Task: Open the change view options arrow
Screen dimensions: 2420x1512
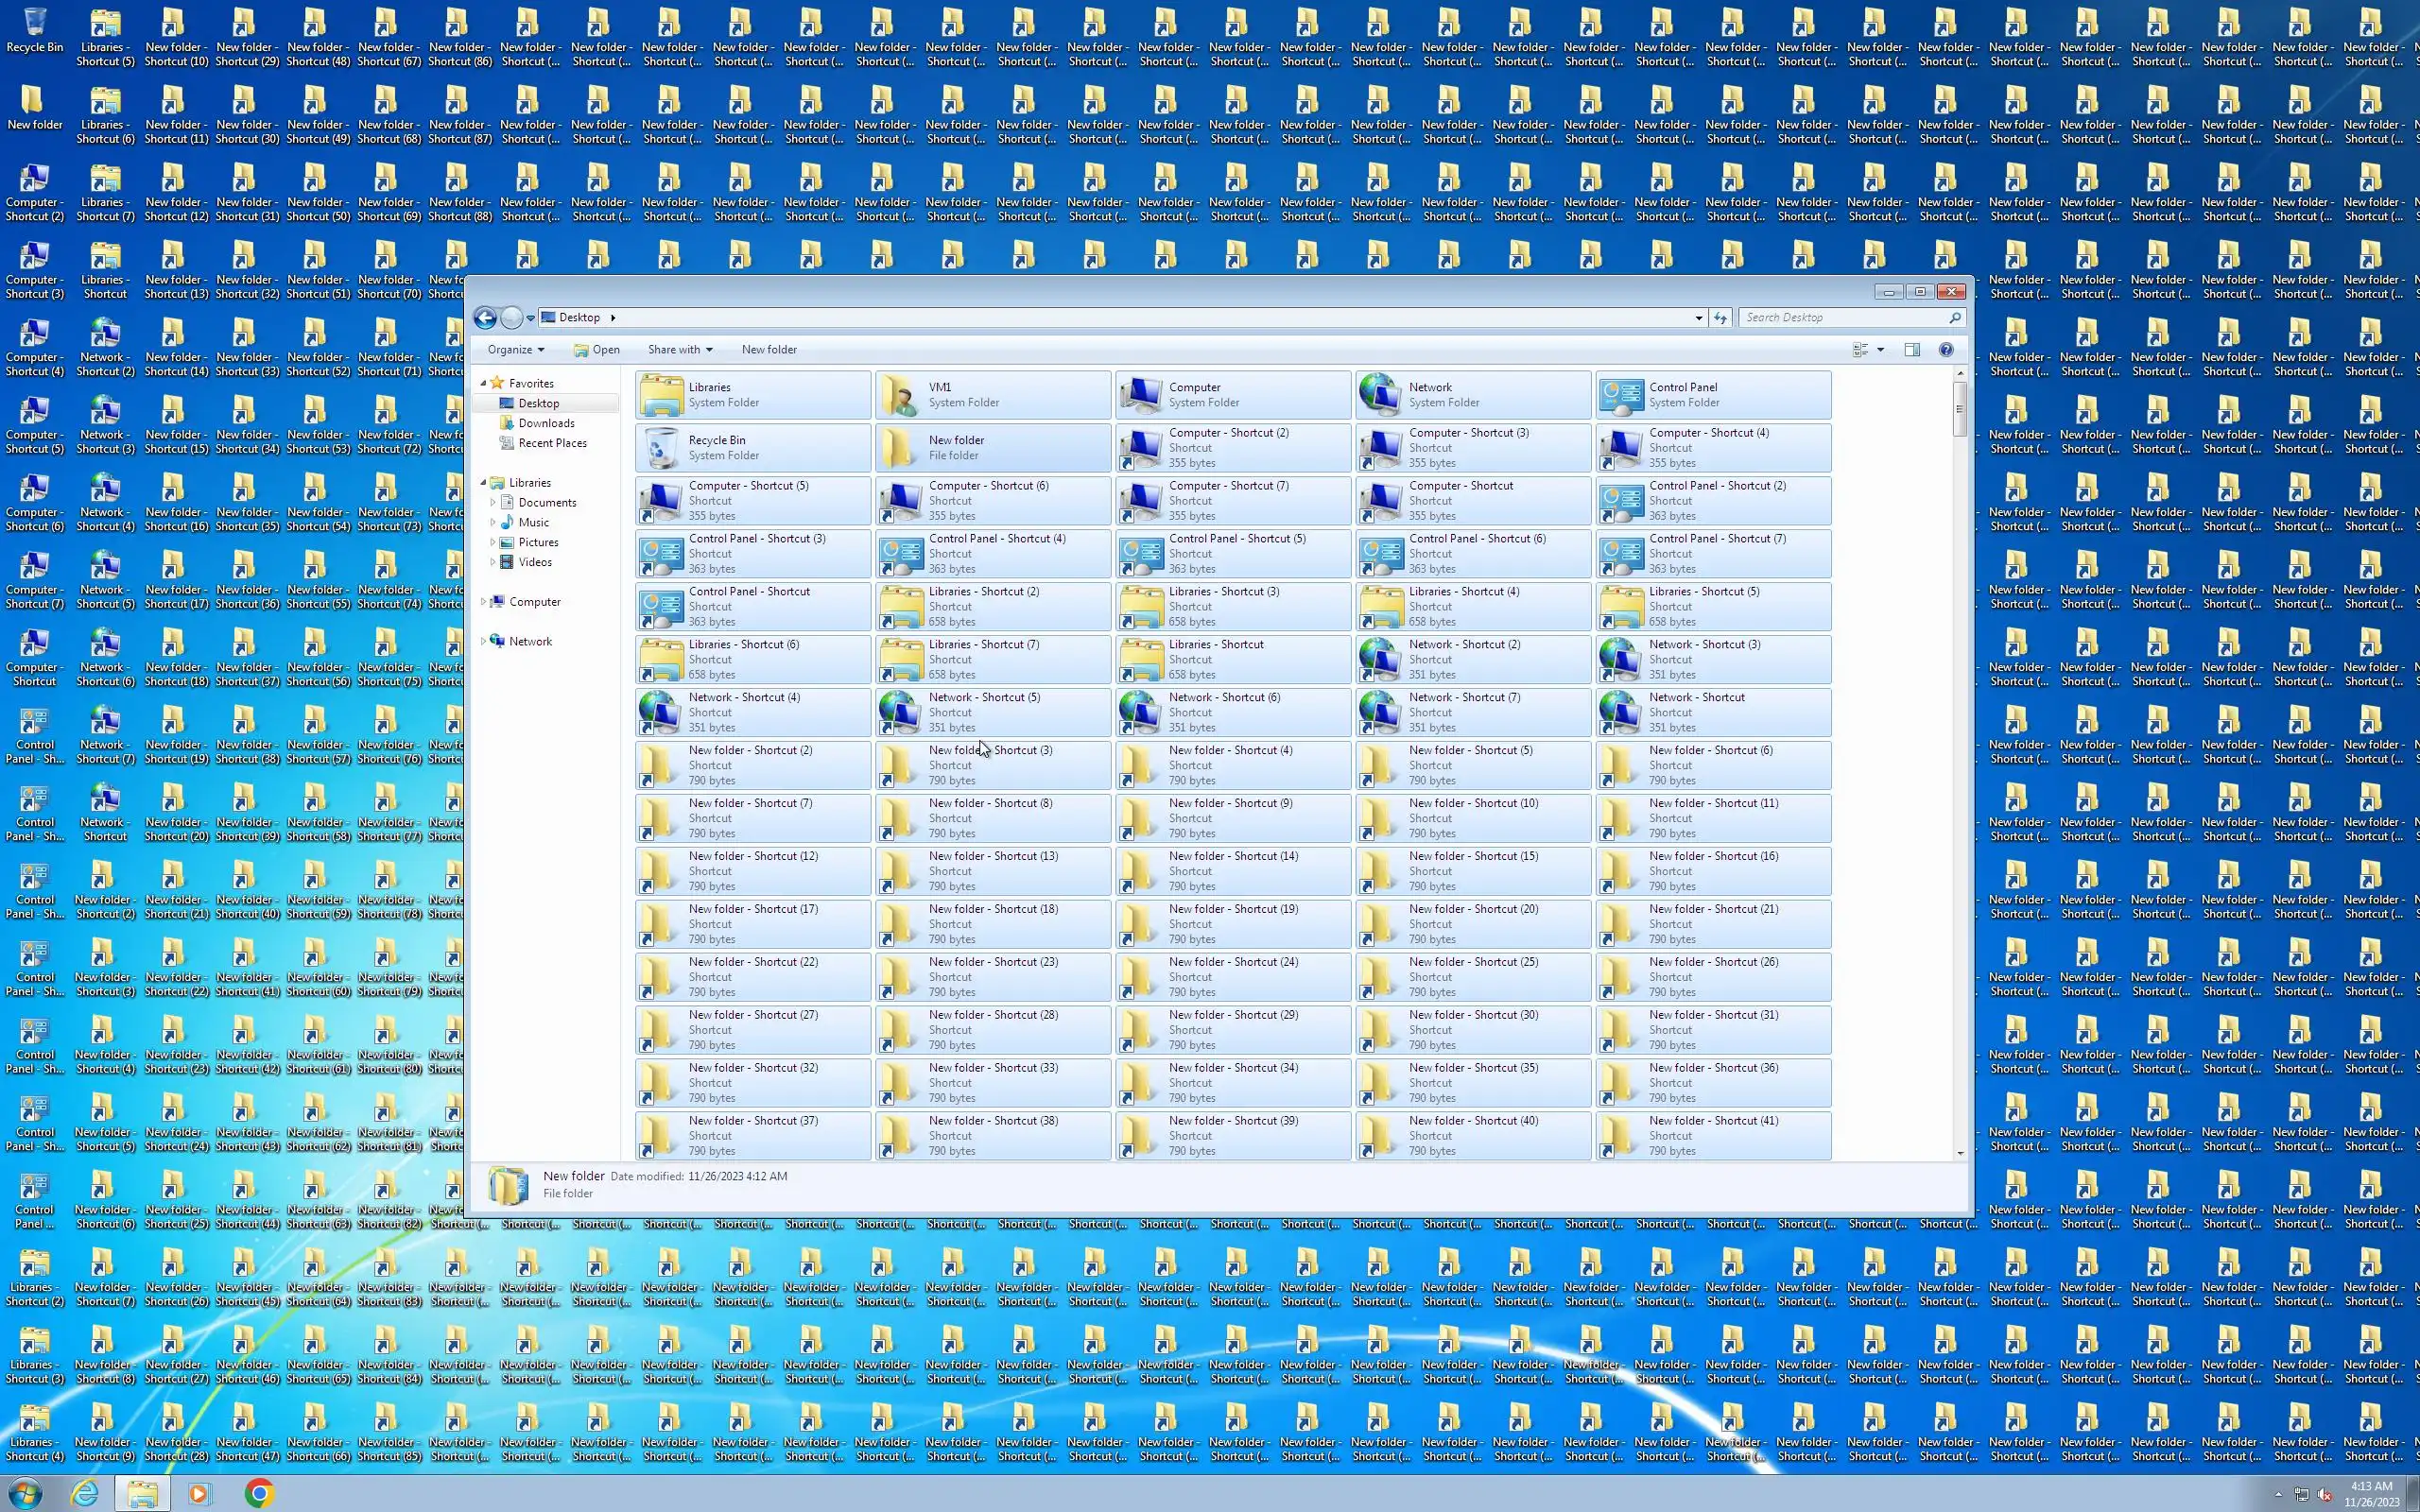Action: click(x=1880, y=350)
